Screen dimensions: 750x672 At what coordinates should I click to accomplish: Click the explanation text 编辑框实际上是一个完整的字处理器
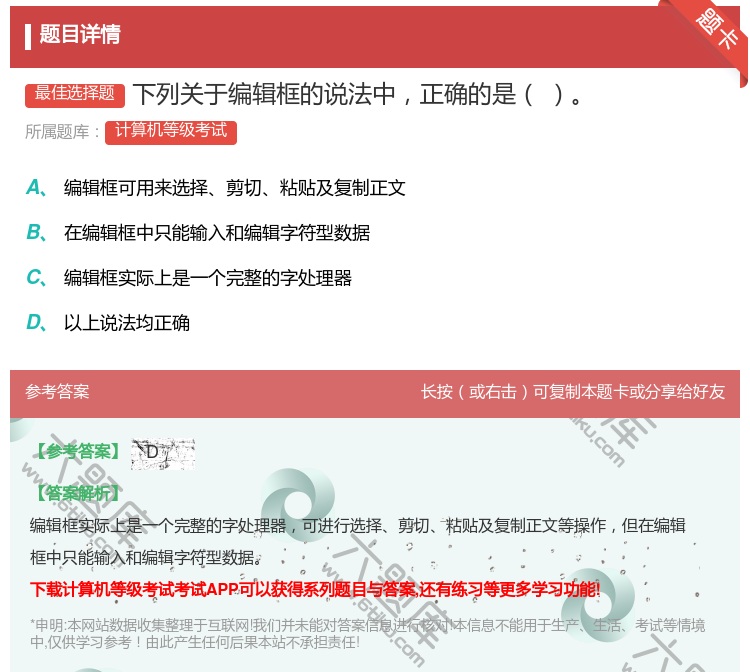158,526
